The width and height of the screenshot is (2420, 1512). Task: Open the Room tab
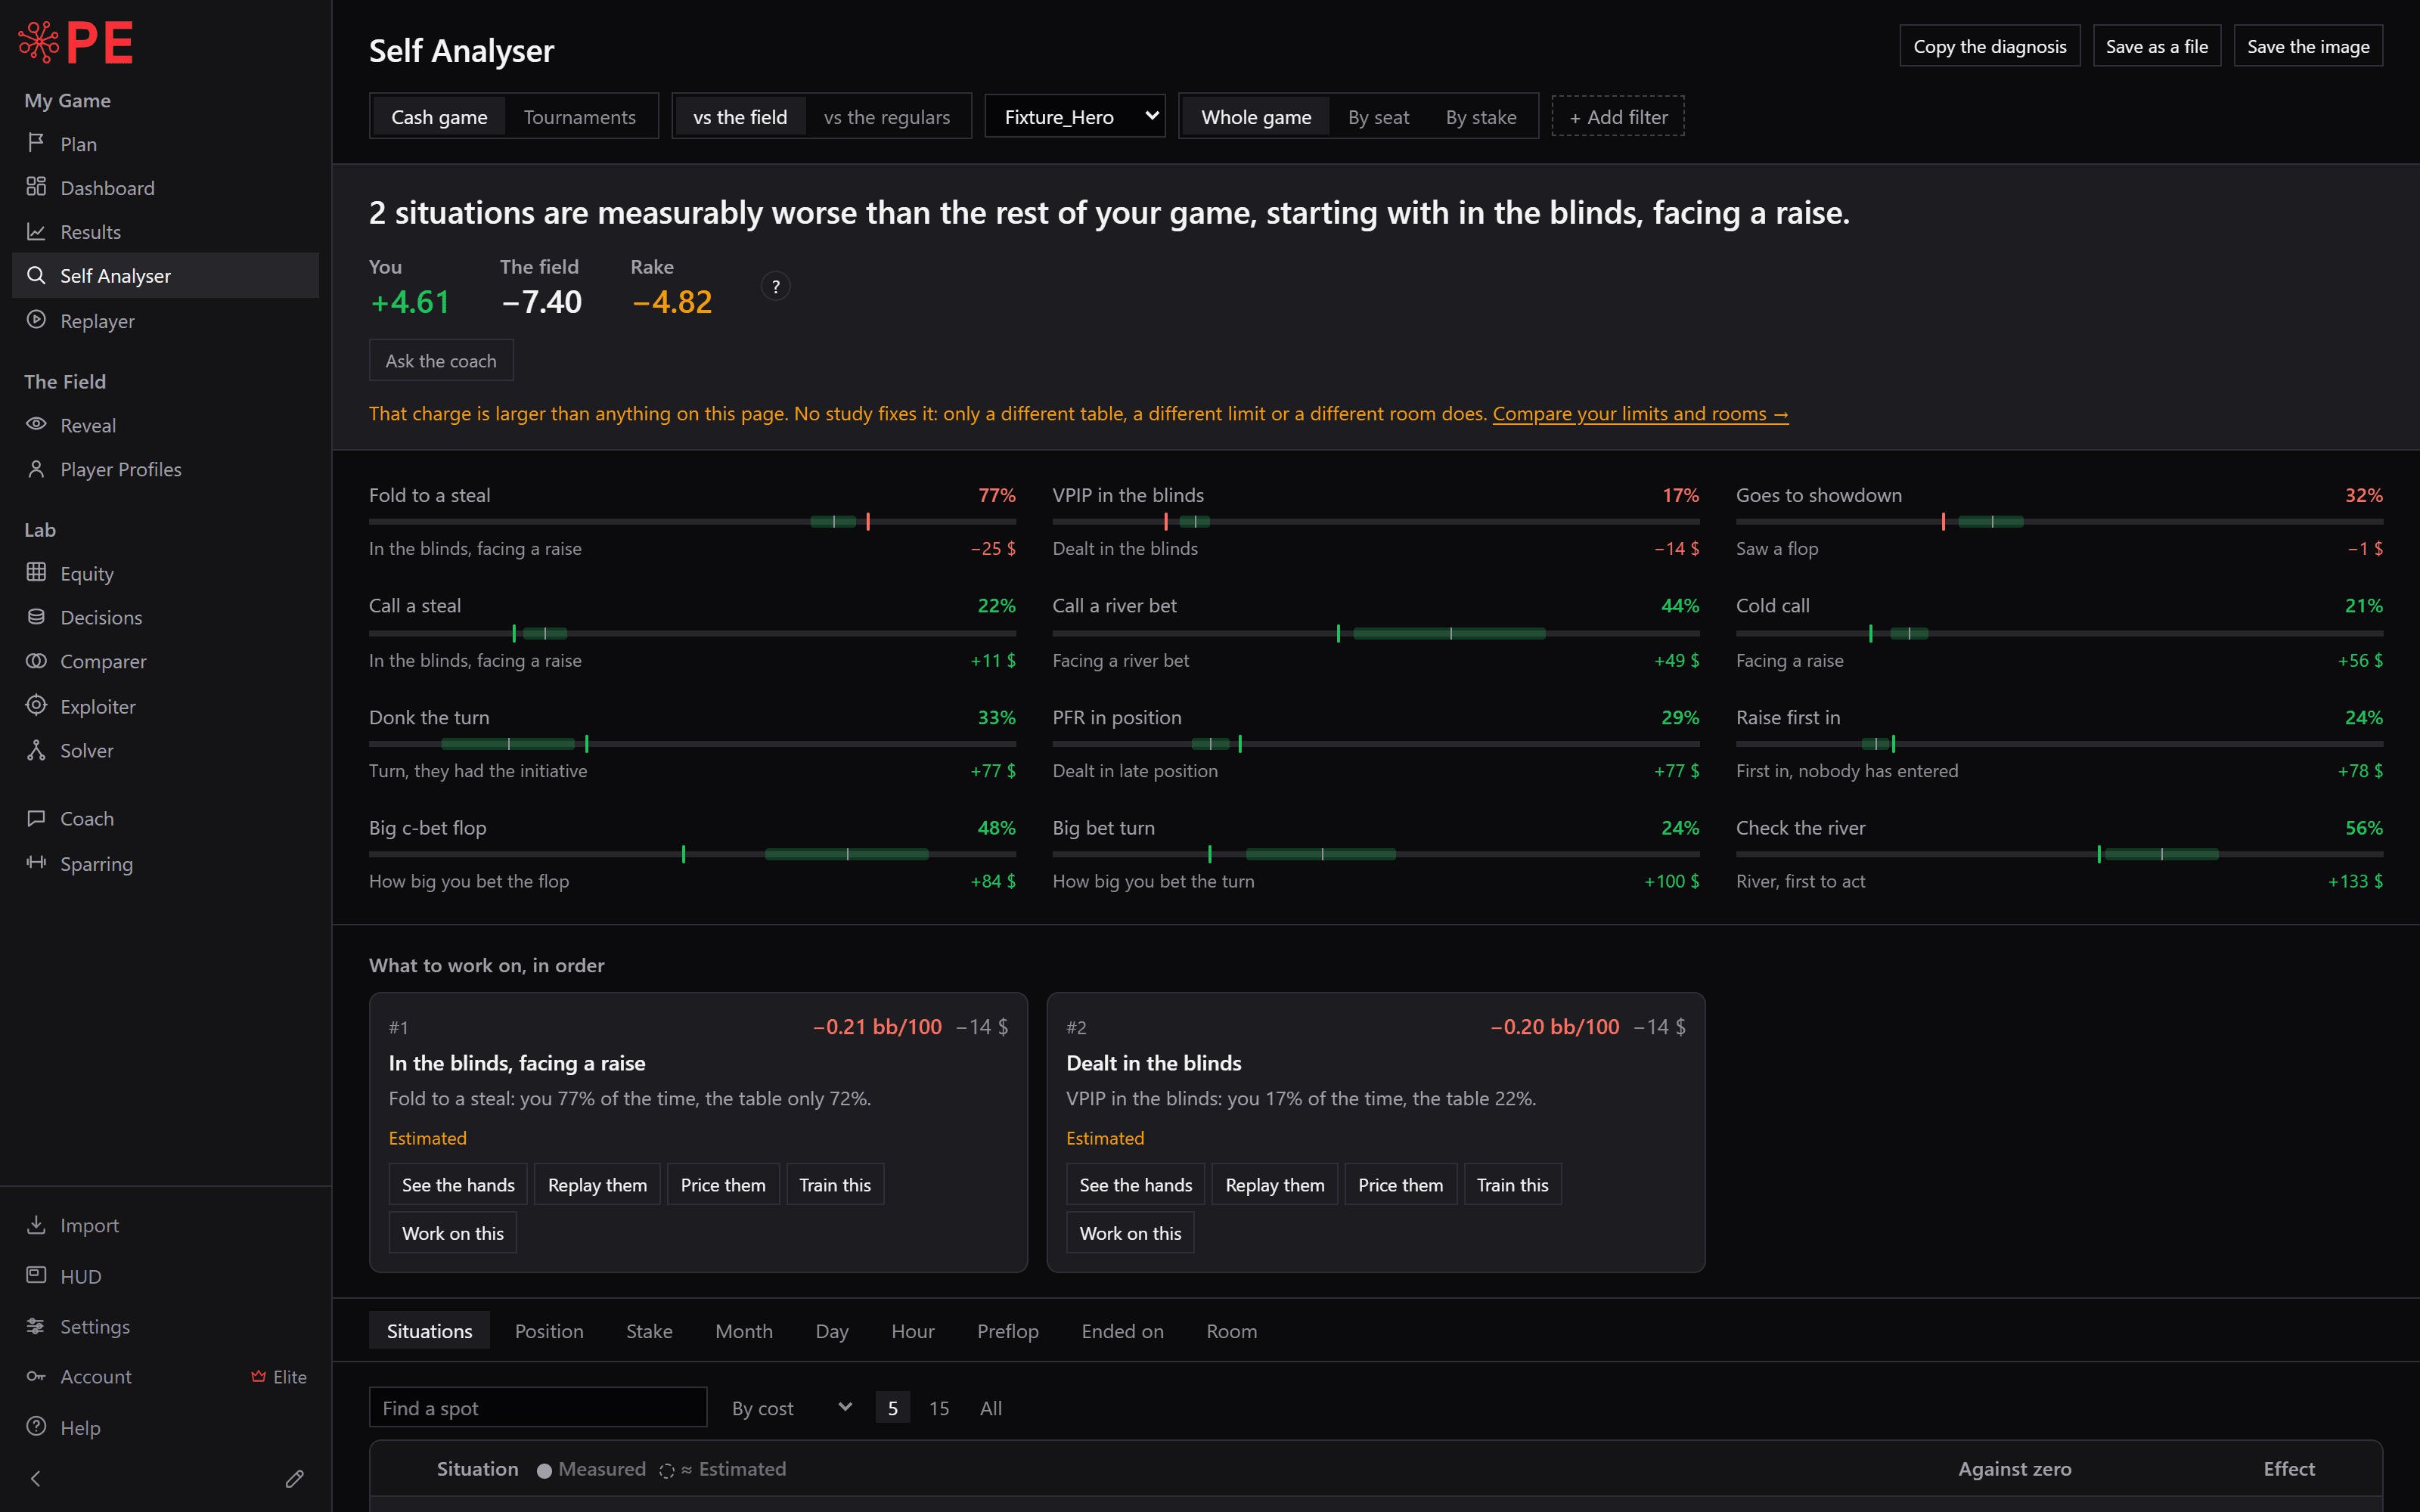[1231, 1331]
